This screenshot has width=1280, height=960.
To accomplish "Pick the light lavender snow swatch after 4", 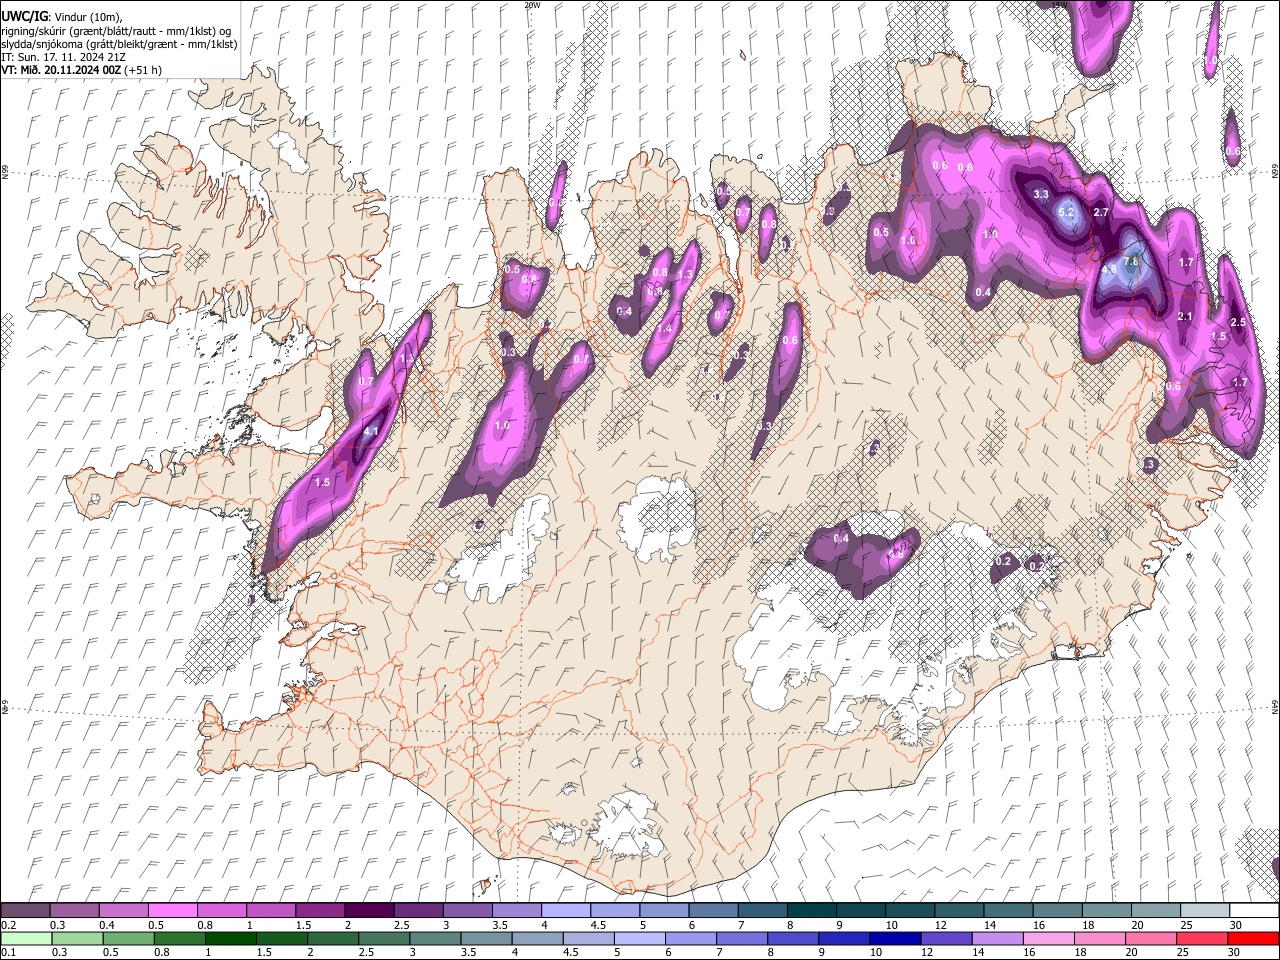I will pos(566,911).
